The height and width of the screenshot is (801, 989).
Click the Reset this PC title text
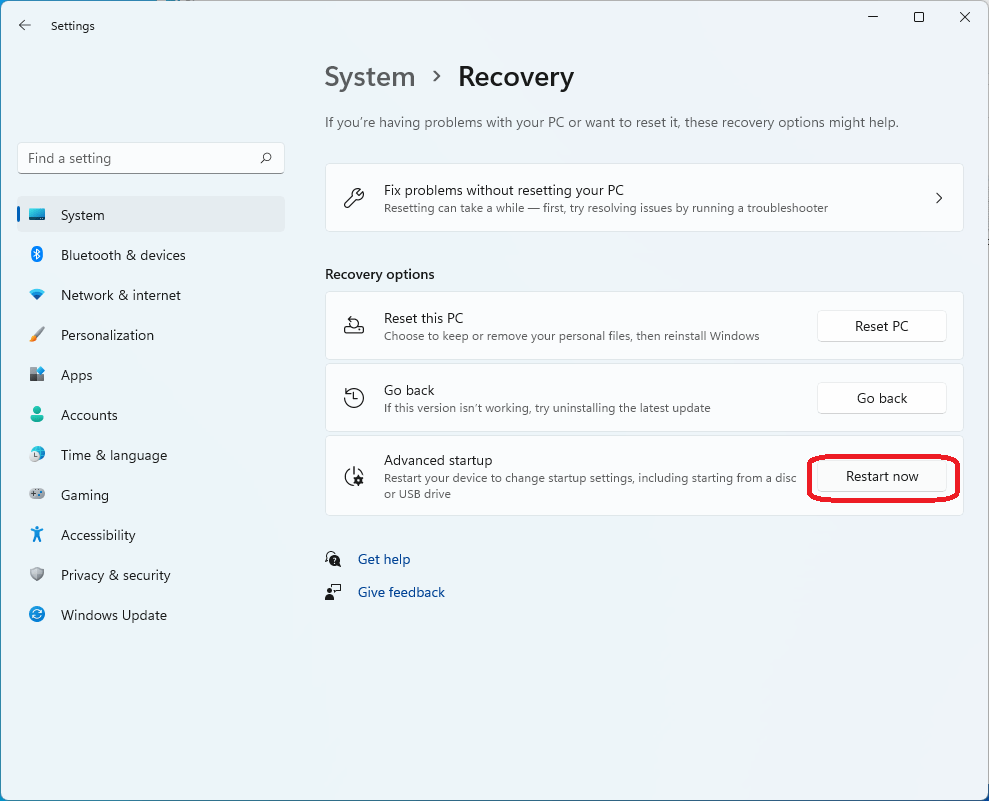(x=423, y=318)
